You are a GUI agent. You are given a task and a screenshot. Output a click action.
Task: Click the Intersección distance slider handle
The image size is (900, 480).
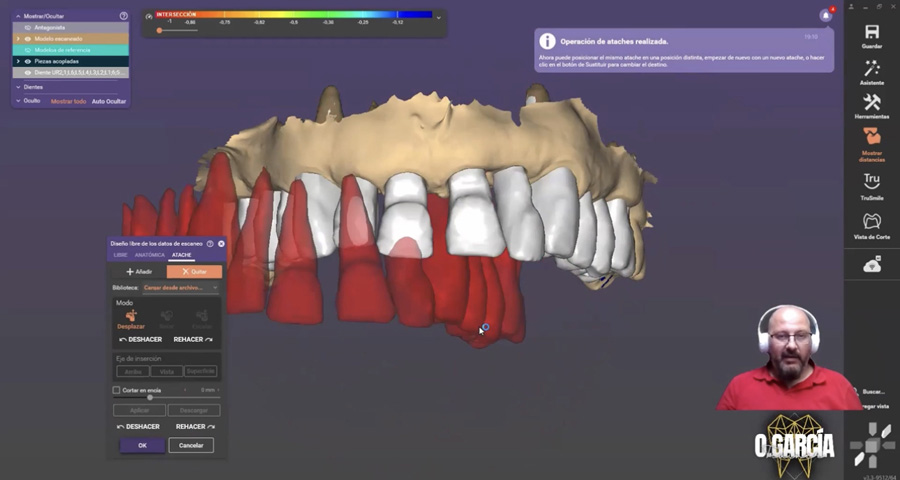point(159,30)
